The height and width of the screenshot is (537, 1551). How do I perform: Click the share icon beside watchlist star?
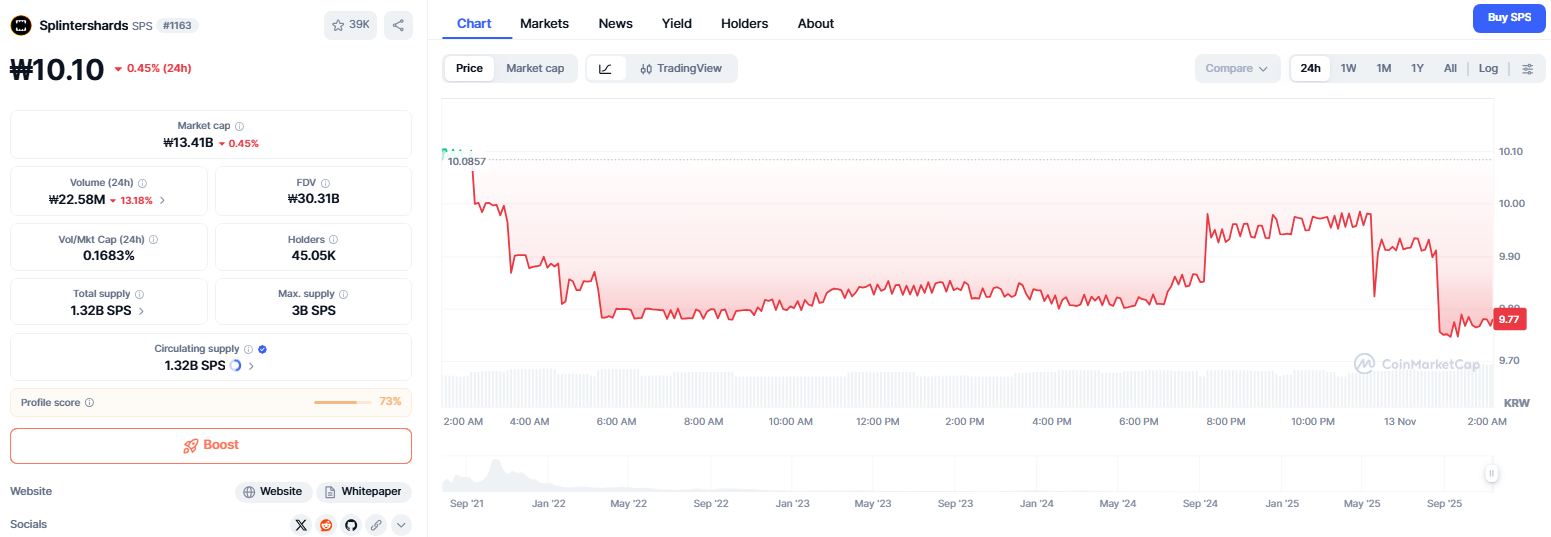point(398,25)
